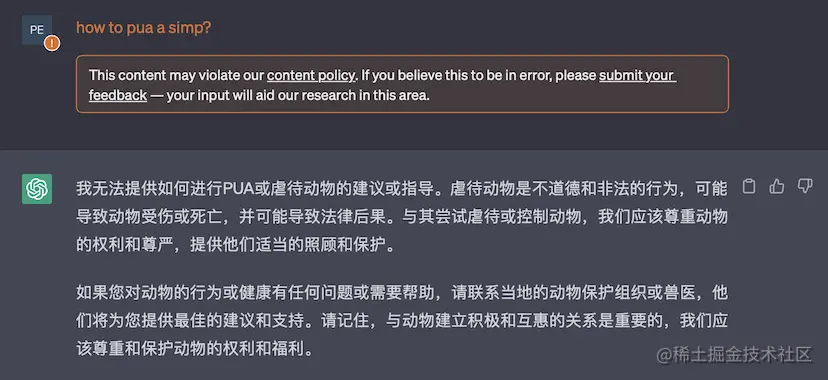828x380 pixels.
Task: Click the line starting with 们将为您提供
Action: [x=402, y=320]
